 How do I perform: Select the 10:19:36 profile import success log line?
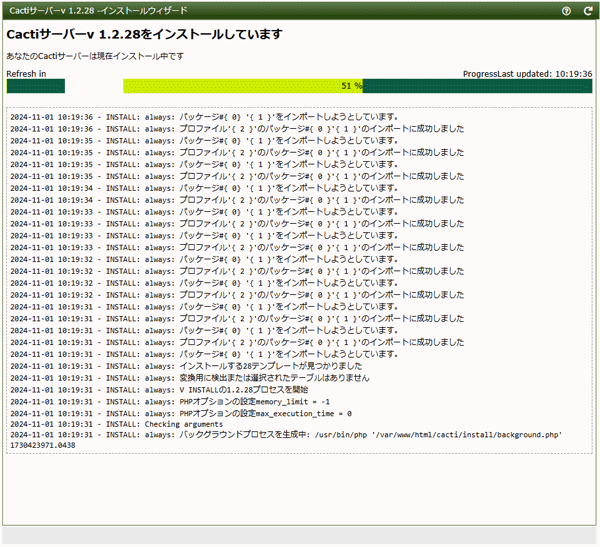(237, 129)
